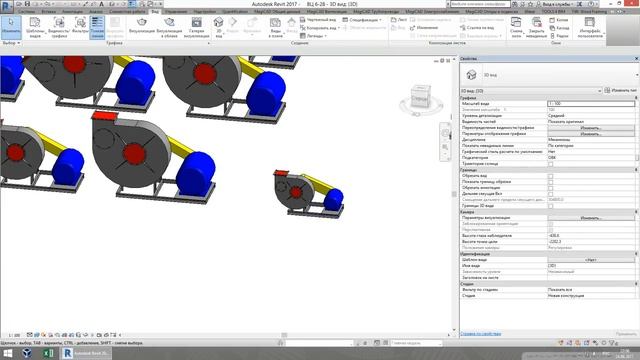
Task: Click Edit Type (Изменить тип) button
Action: tap(620, 91)
